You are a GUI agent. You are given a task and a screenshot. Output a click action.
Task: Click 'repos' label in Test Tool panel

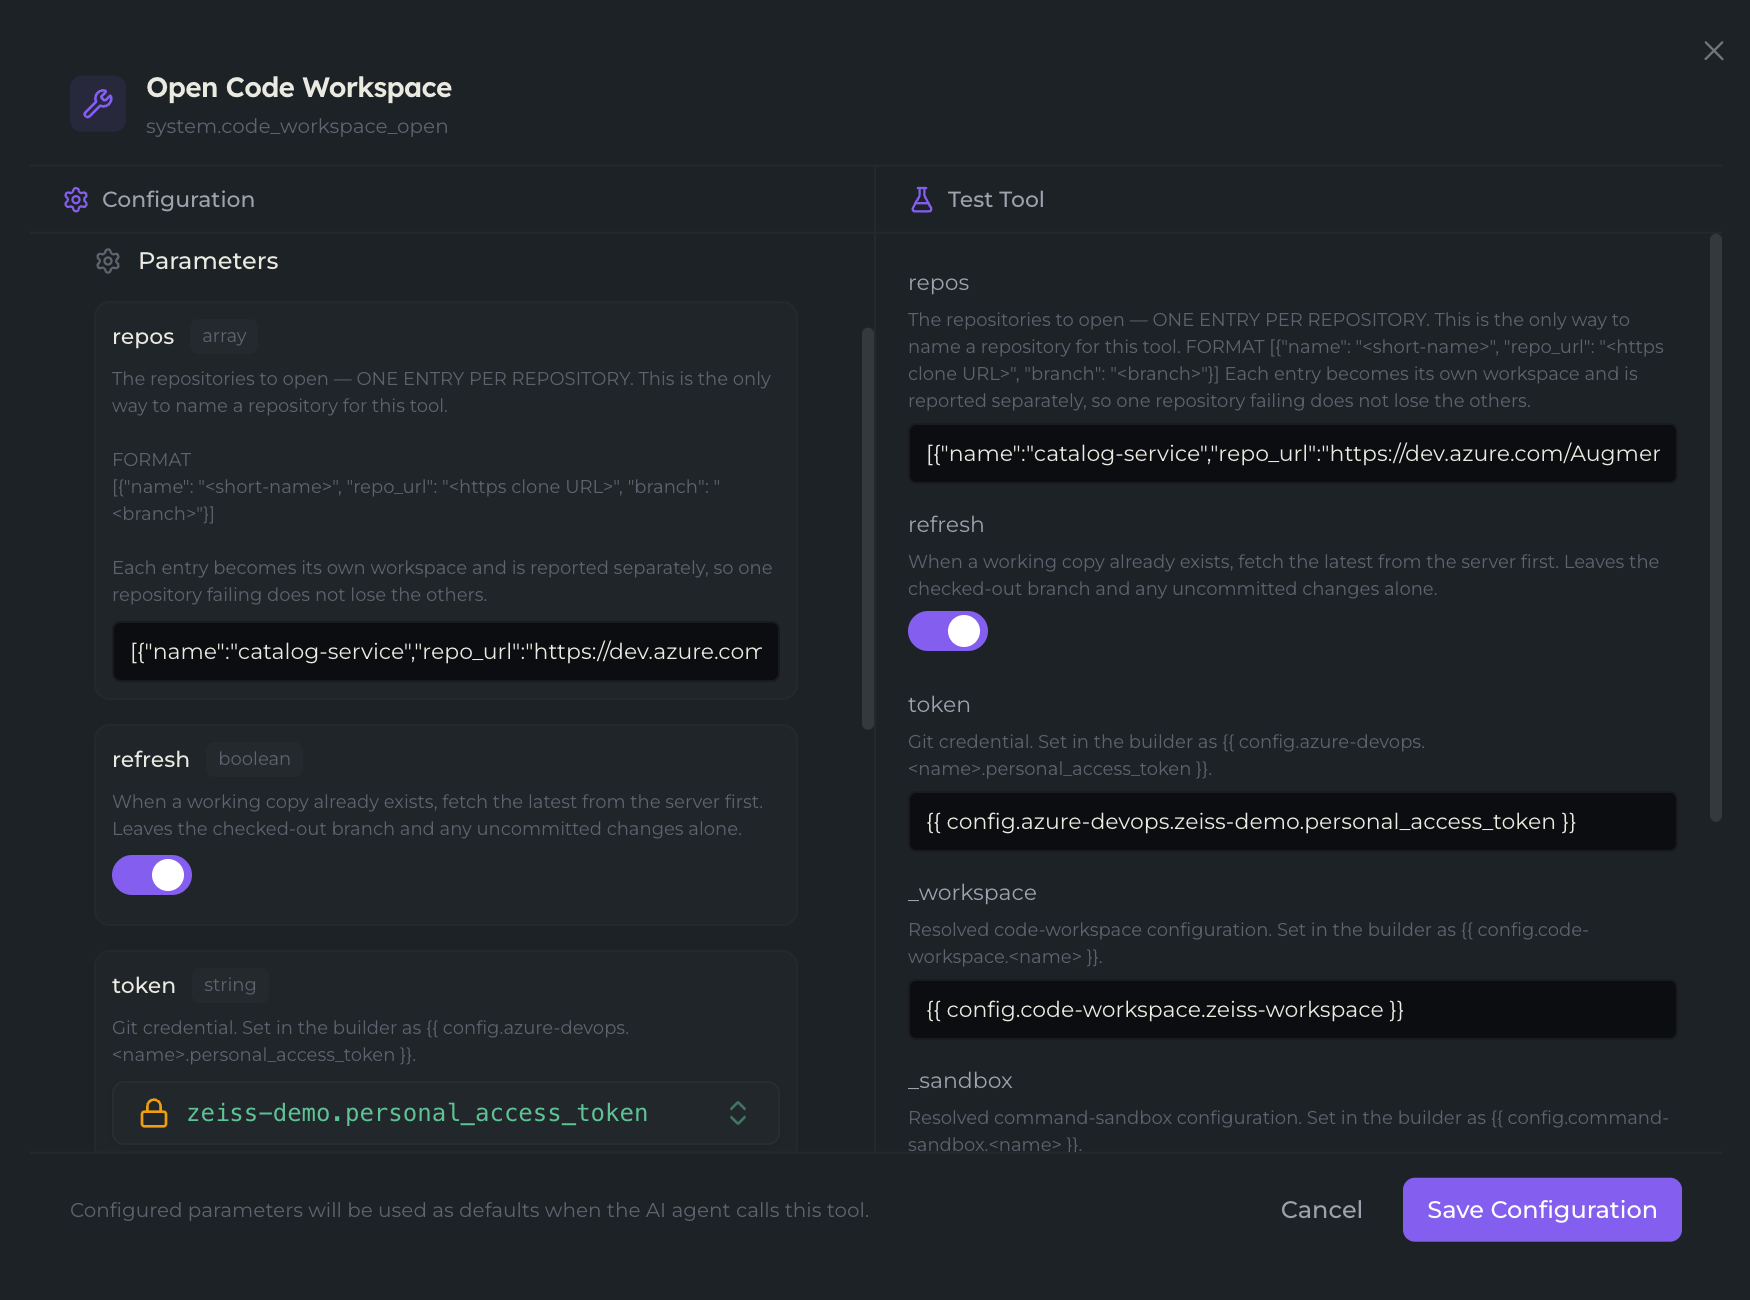point(938,283)
